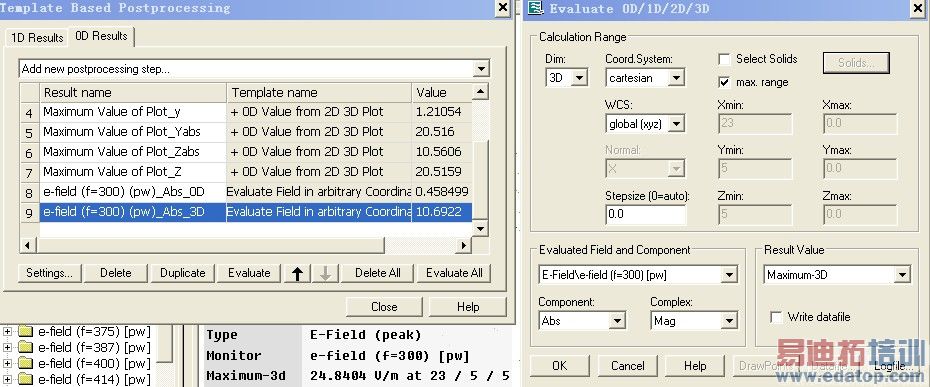This screenshot has width=930, height=387.
Task: Click the value cell 10.6922
Action: click(442, 212)
